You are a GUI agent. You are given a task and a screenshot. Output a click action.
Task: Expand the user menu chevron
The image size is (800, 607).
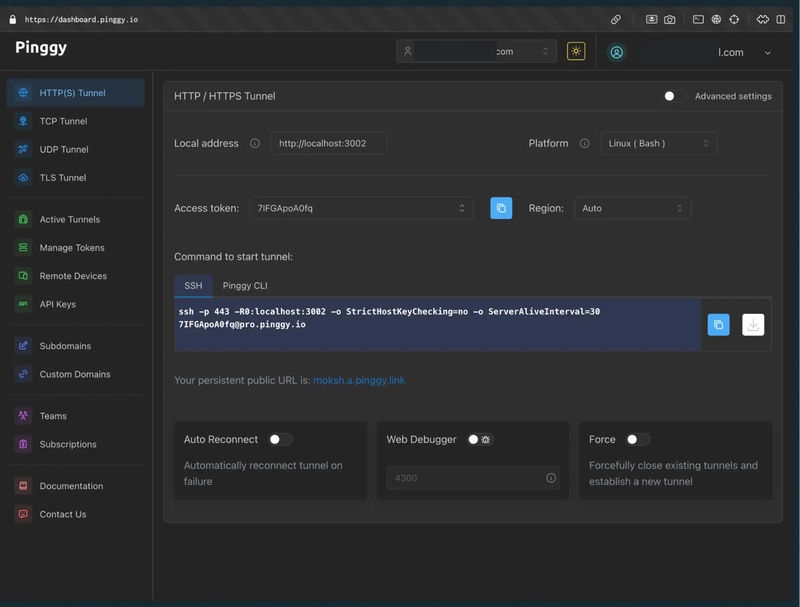coord(767,53)
